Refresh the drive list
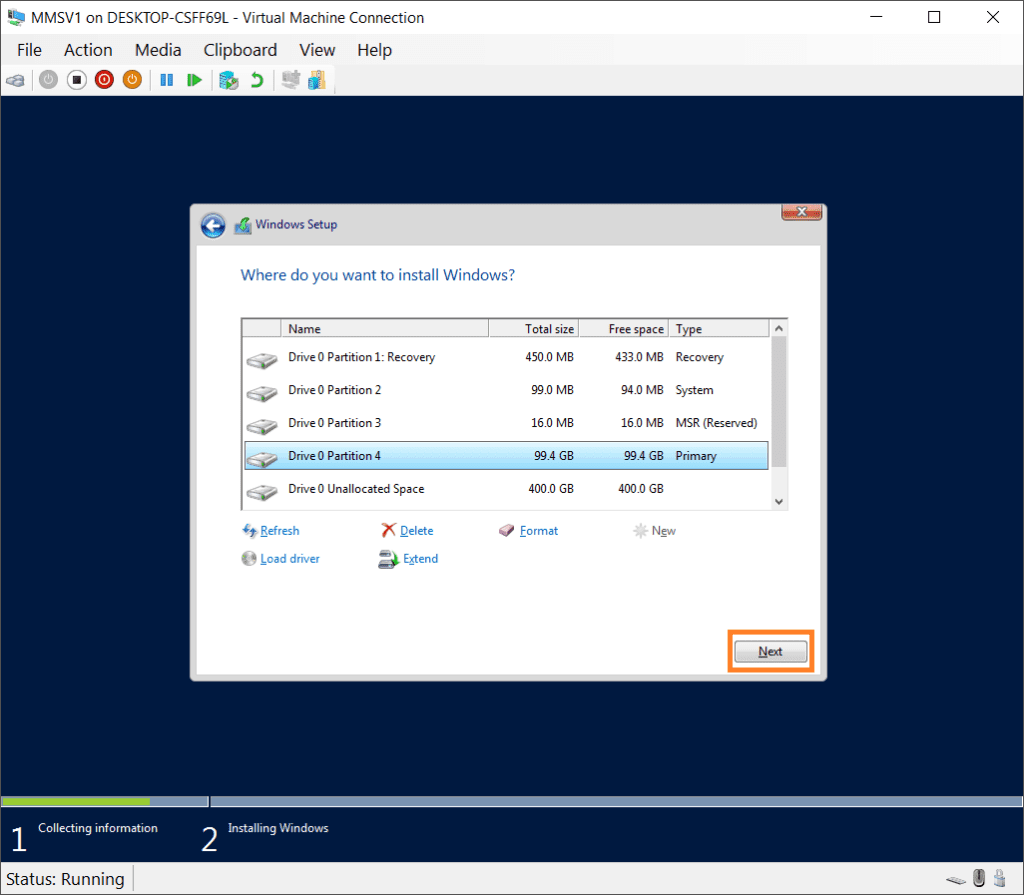Screen dimensions: 1024x895 pyautogui.click(x=271, y=531)
